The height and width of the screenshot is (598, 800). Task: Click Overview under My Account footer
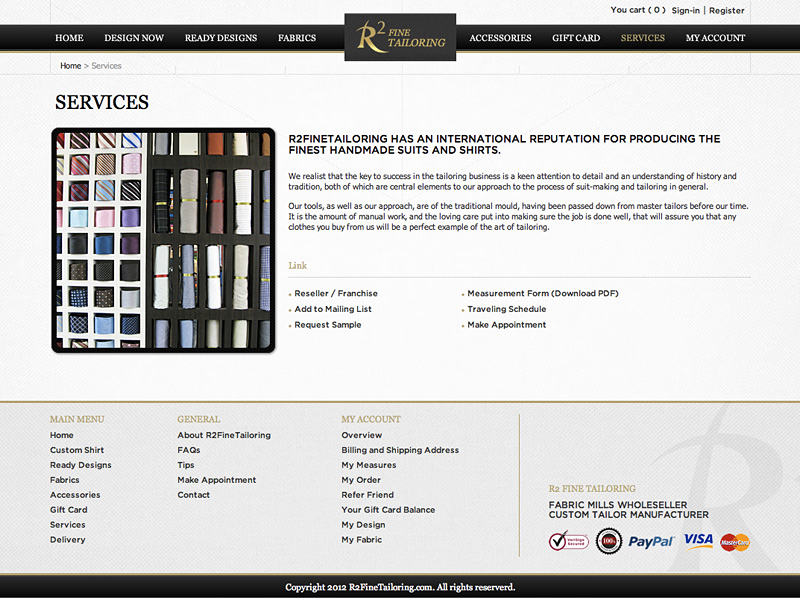(362, 435)
